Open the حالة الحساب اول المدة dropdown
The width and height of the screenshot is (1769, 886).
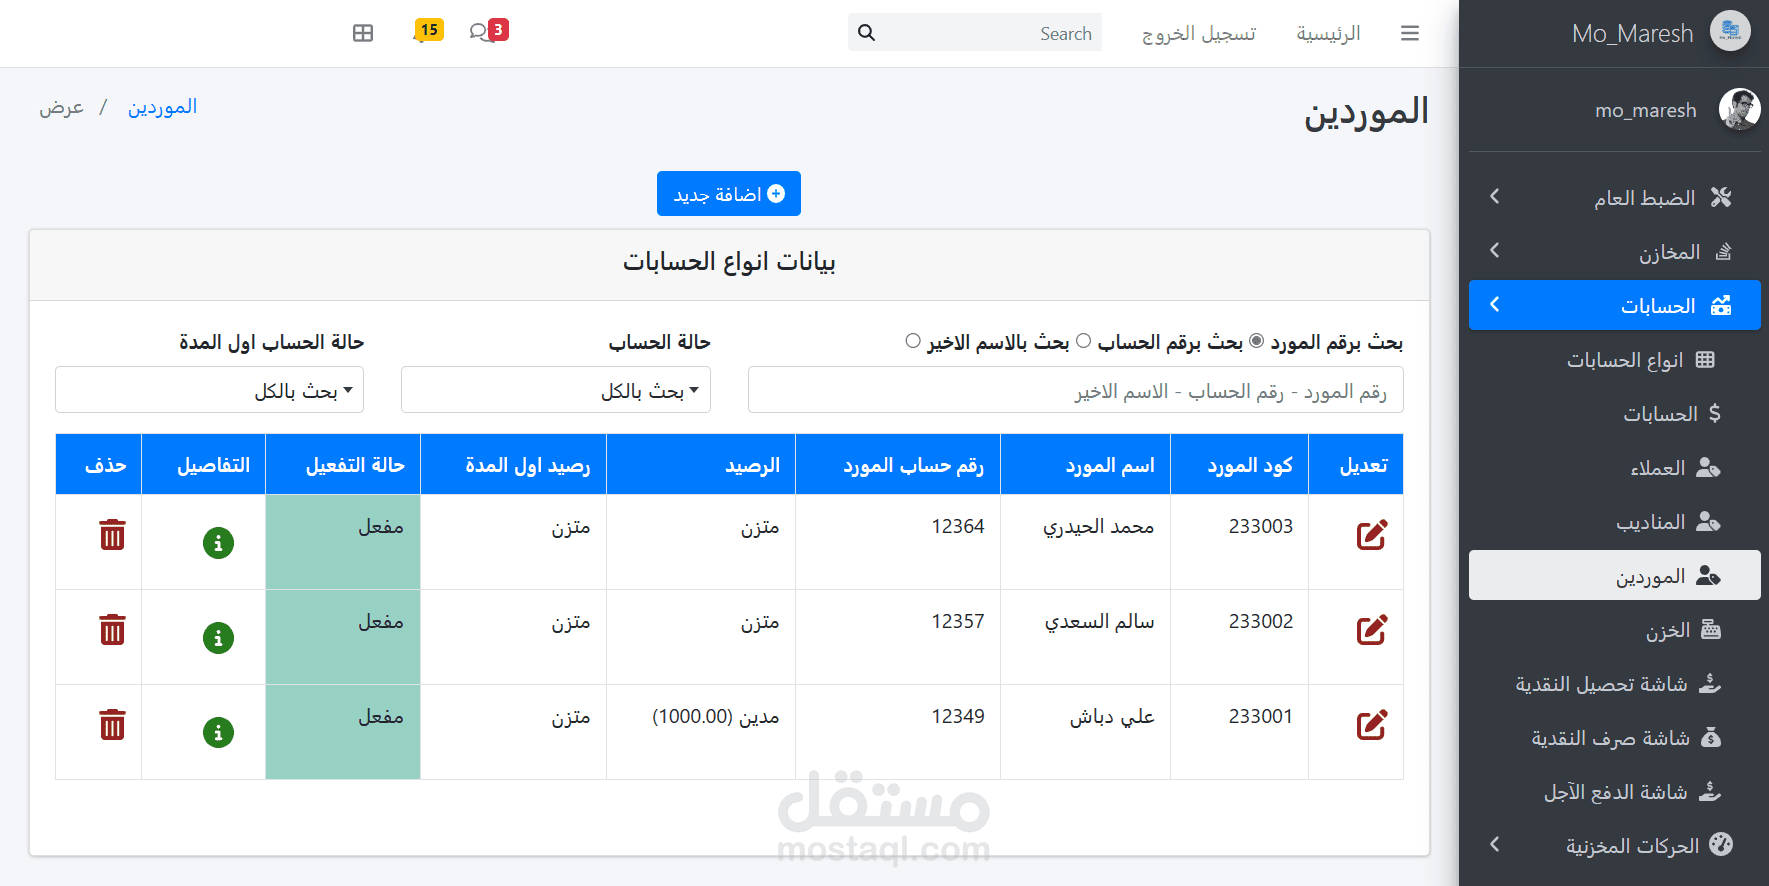(209, 390)
